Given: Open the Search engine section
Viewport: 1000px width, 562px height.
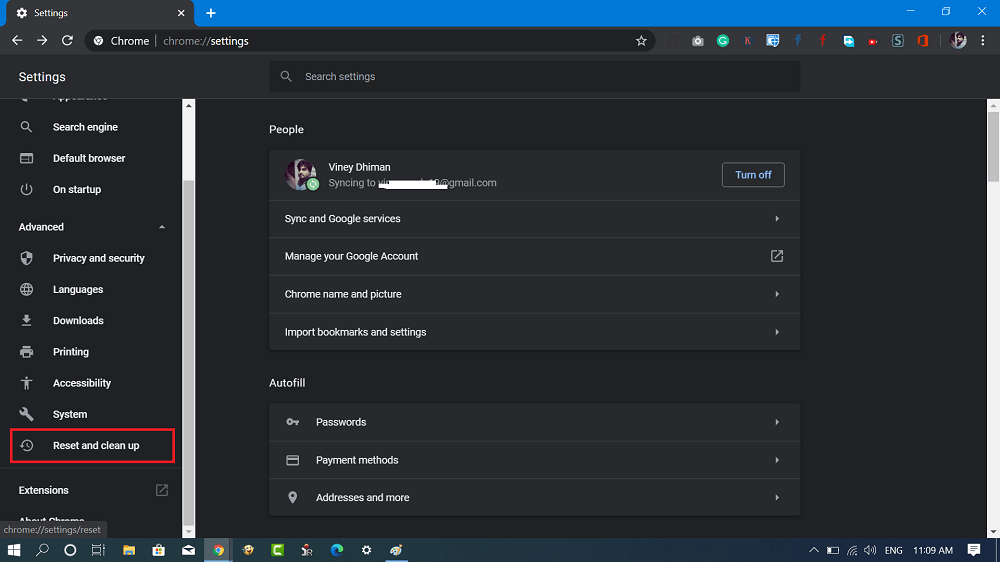Looking at the screenshot, I should 85,127.
